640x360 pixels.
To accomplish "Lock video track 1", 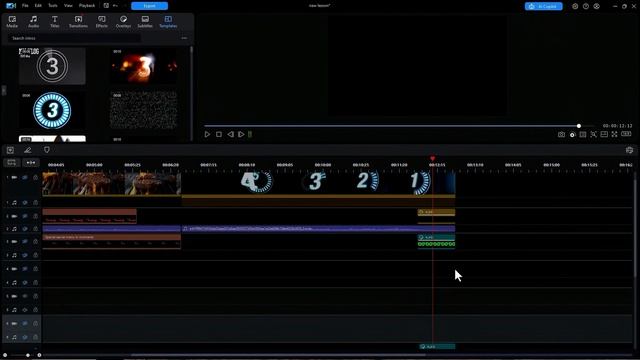I will [x=36, y=178].
